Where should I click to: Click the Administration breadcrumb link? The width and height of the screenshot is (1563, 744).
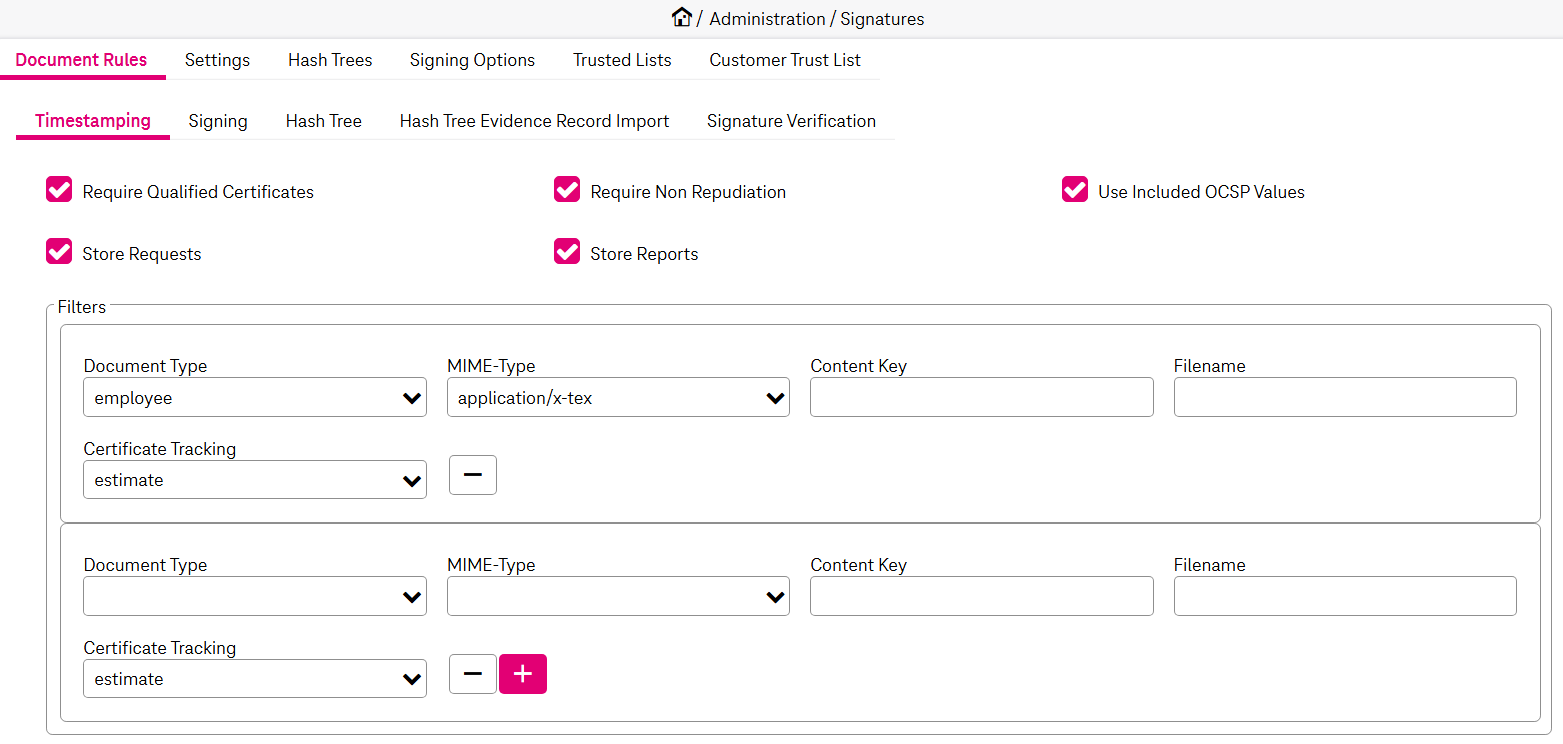point(767,19)
